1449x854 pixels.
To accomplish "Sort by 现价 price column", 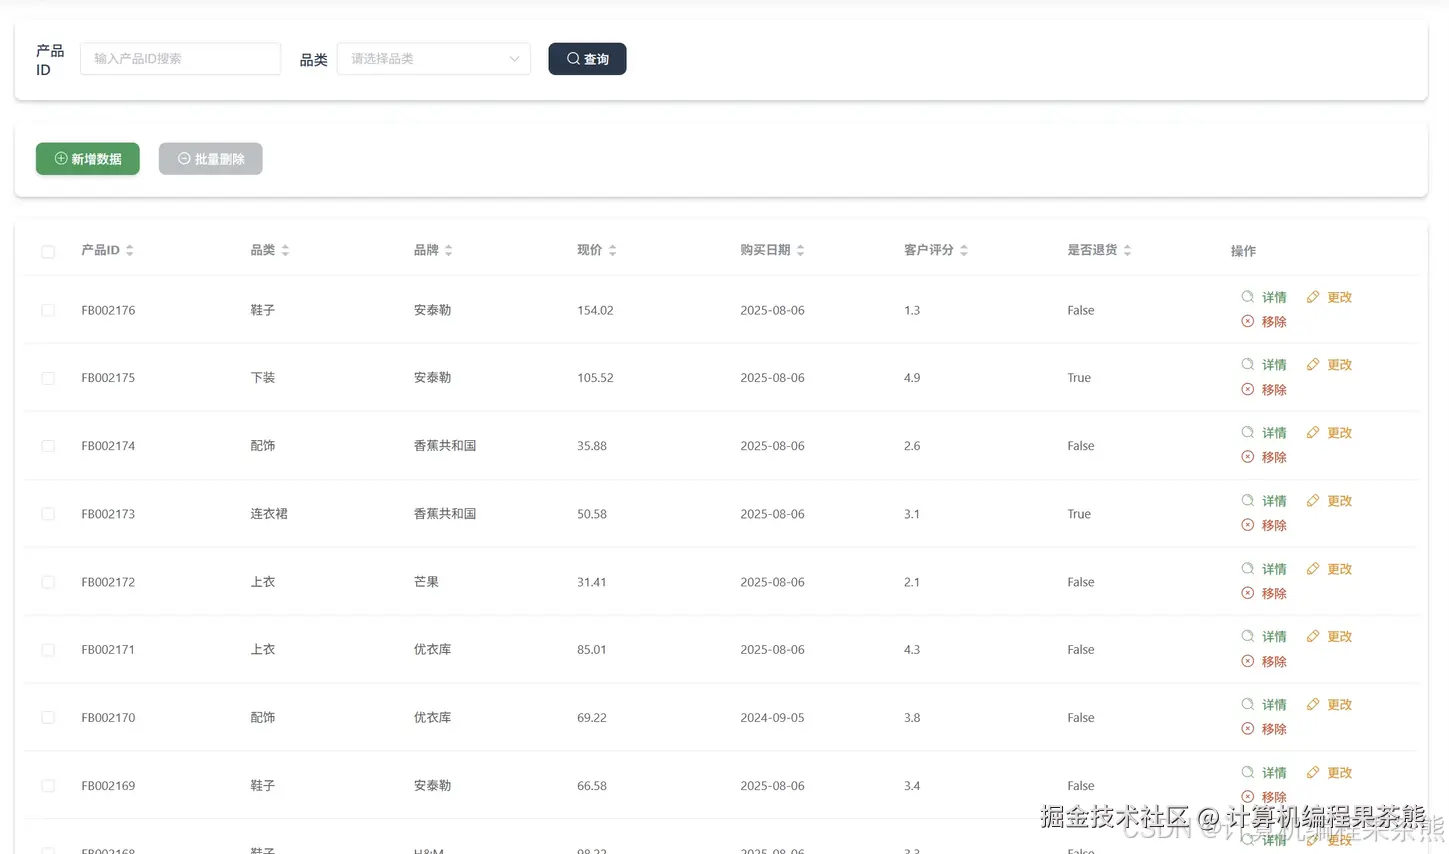I will [x=597, y=250].
